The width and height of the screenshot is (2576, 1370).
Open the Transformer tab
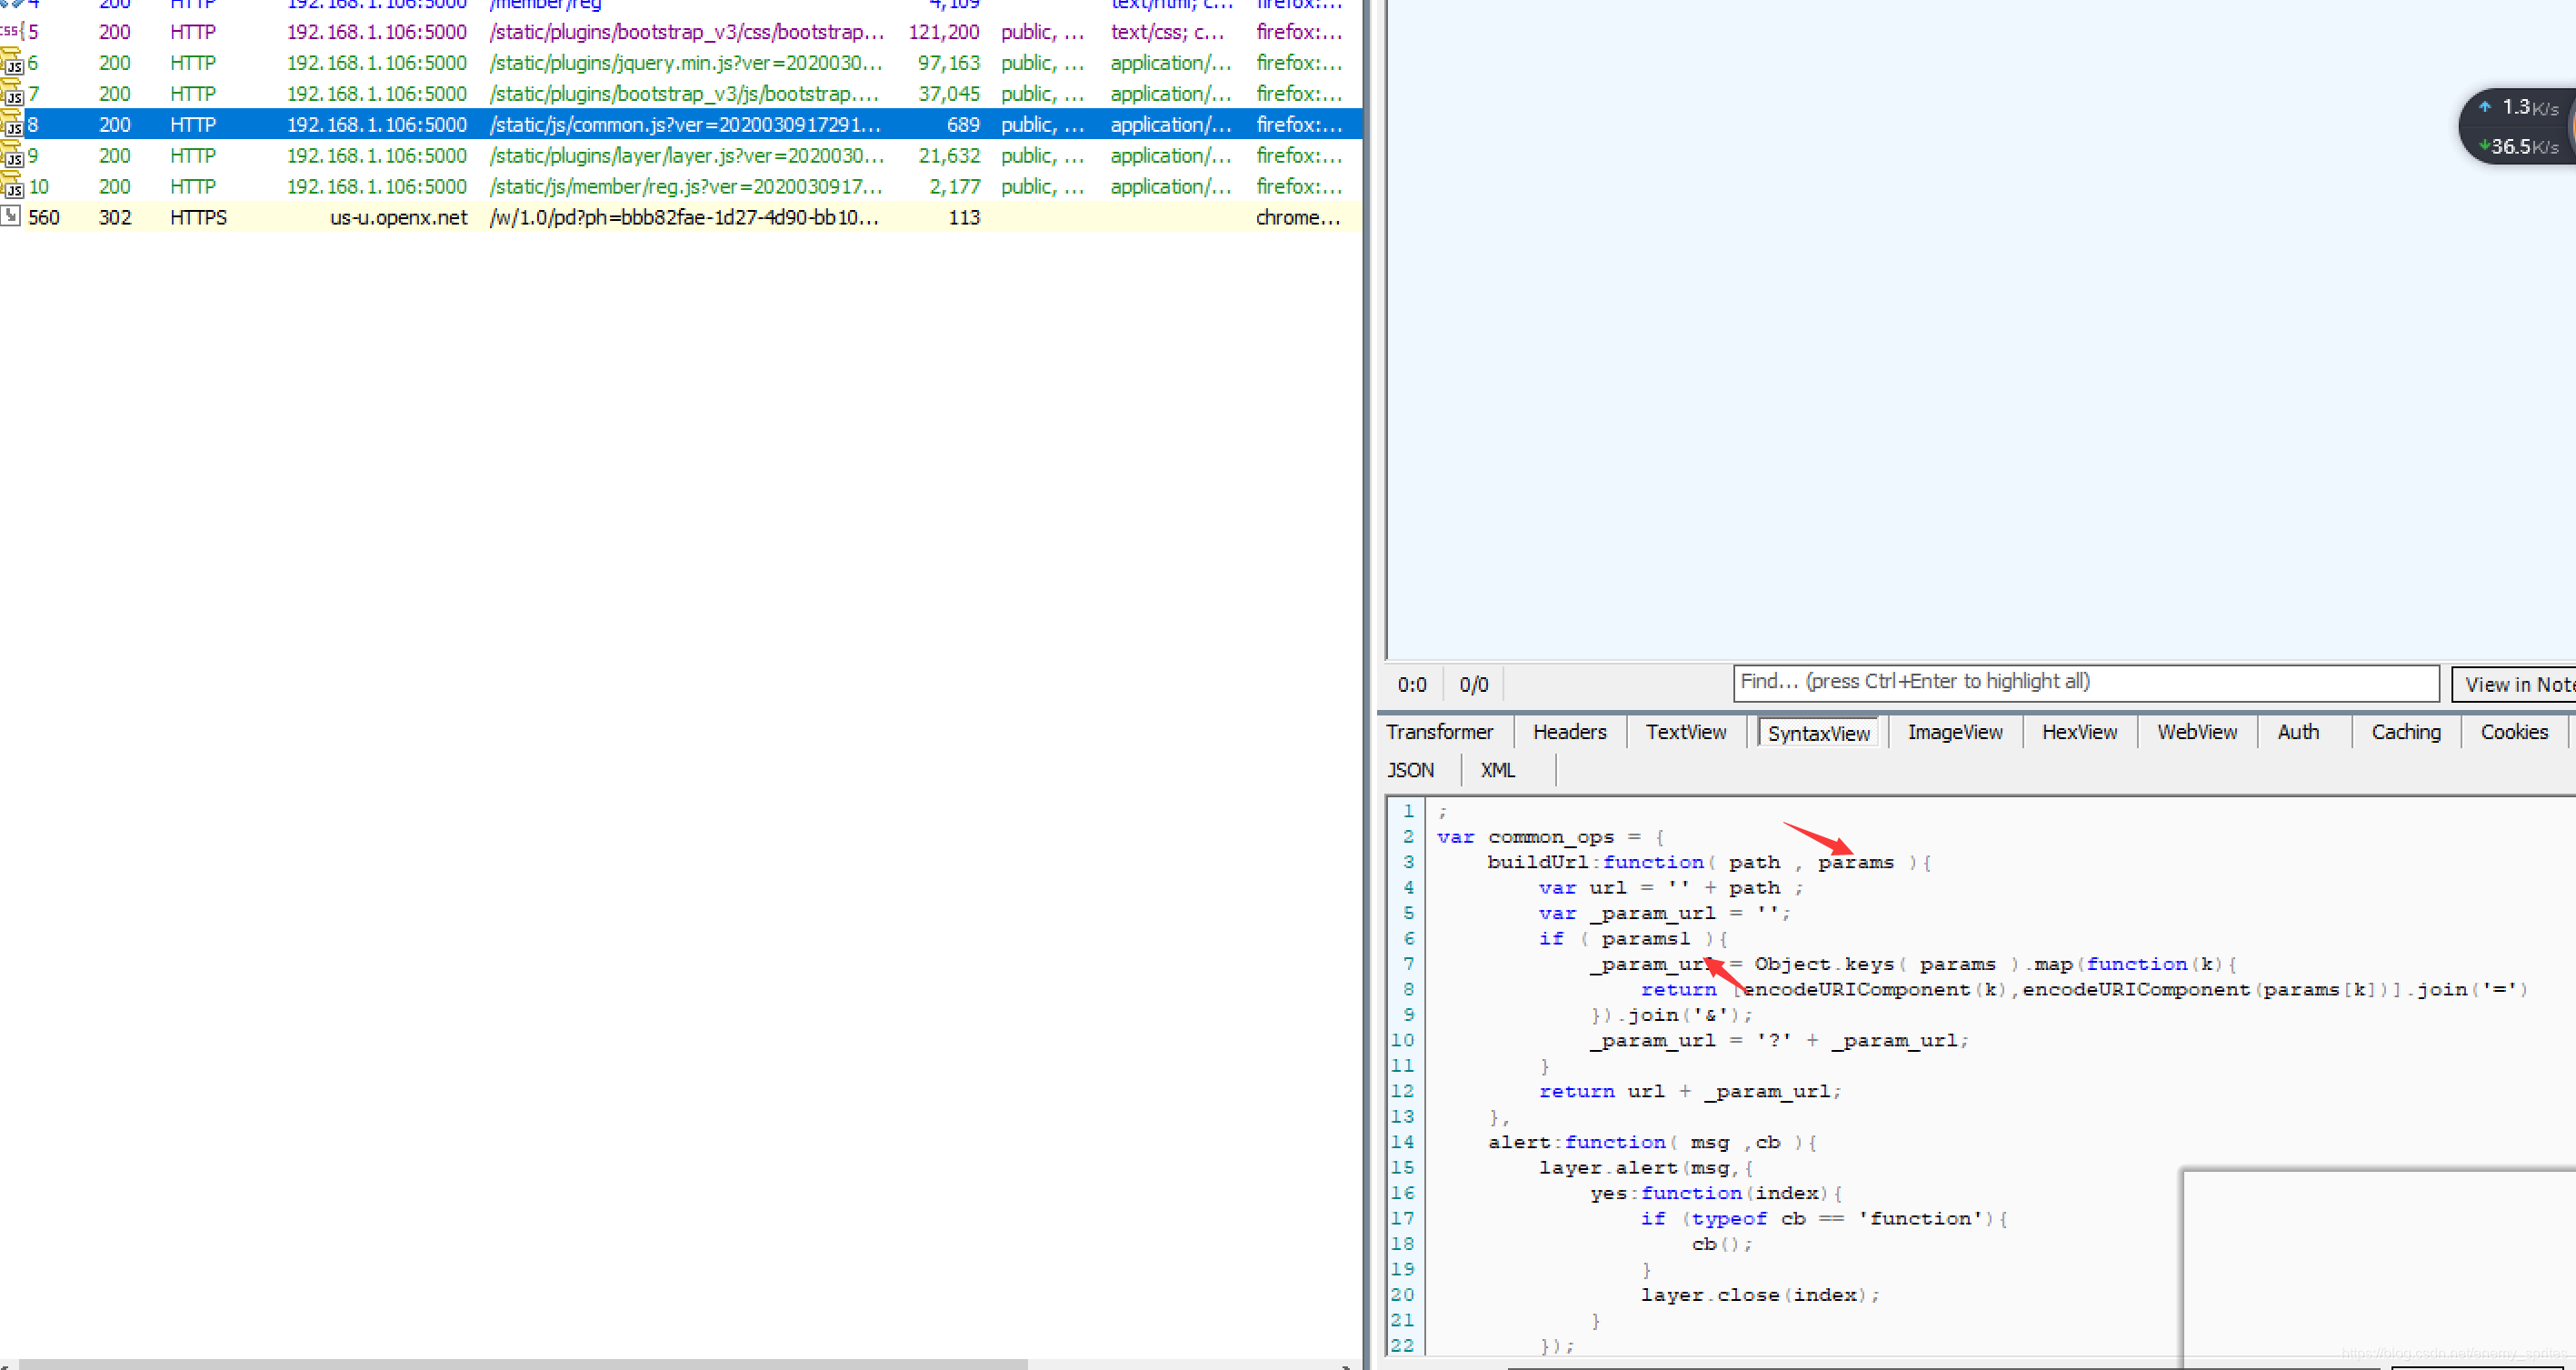pos(1439,732)
